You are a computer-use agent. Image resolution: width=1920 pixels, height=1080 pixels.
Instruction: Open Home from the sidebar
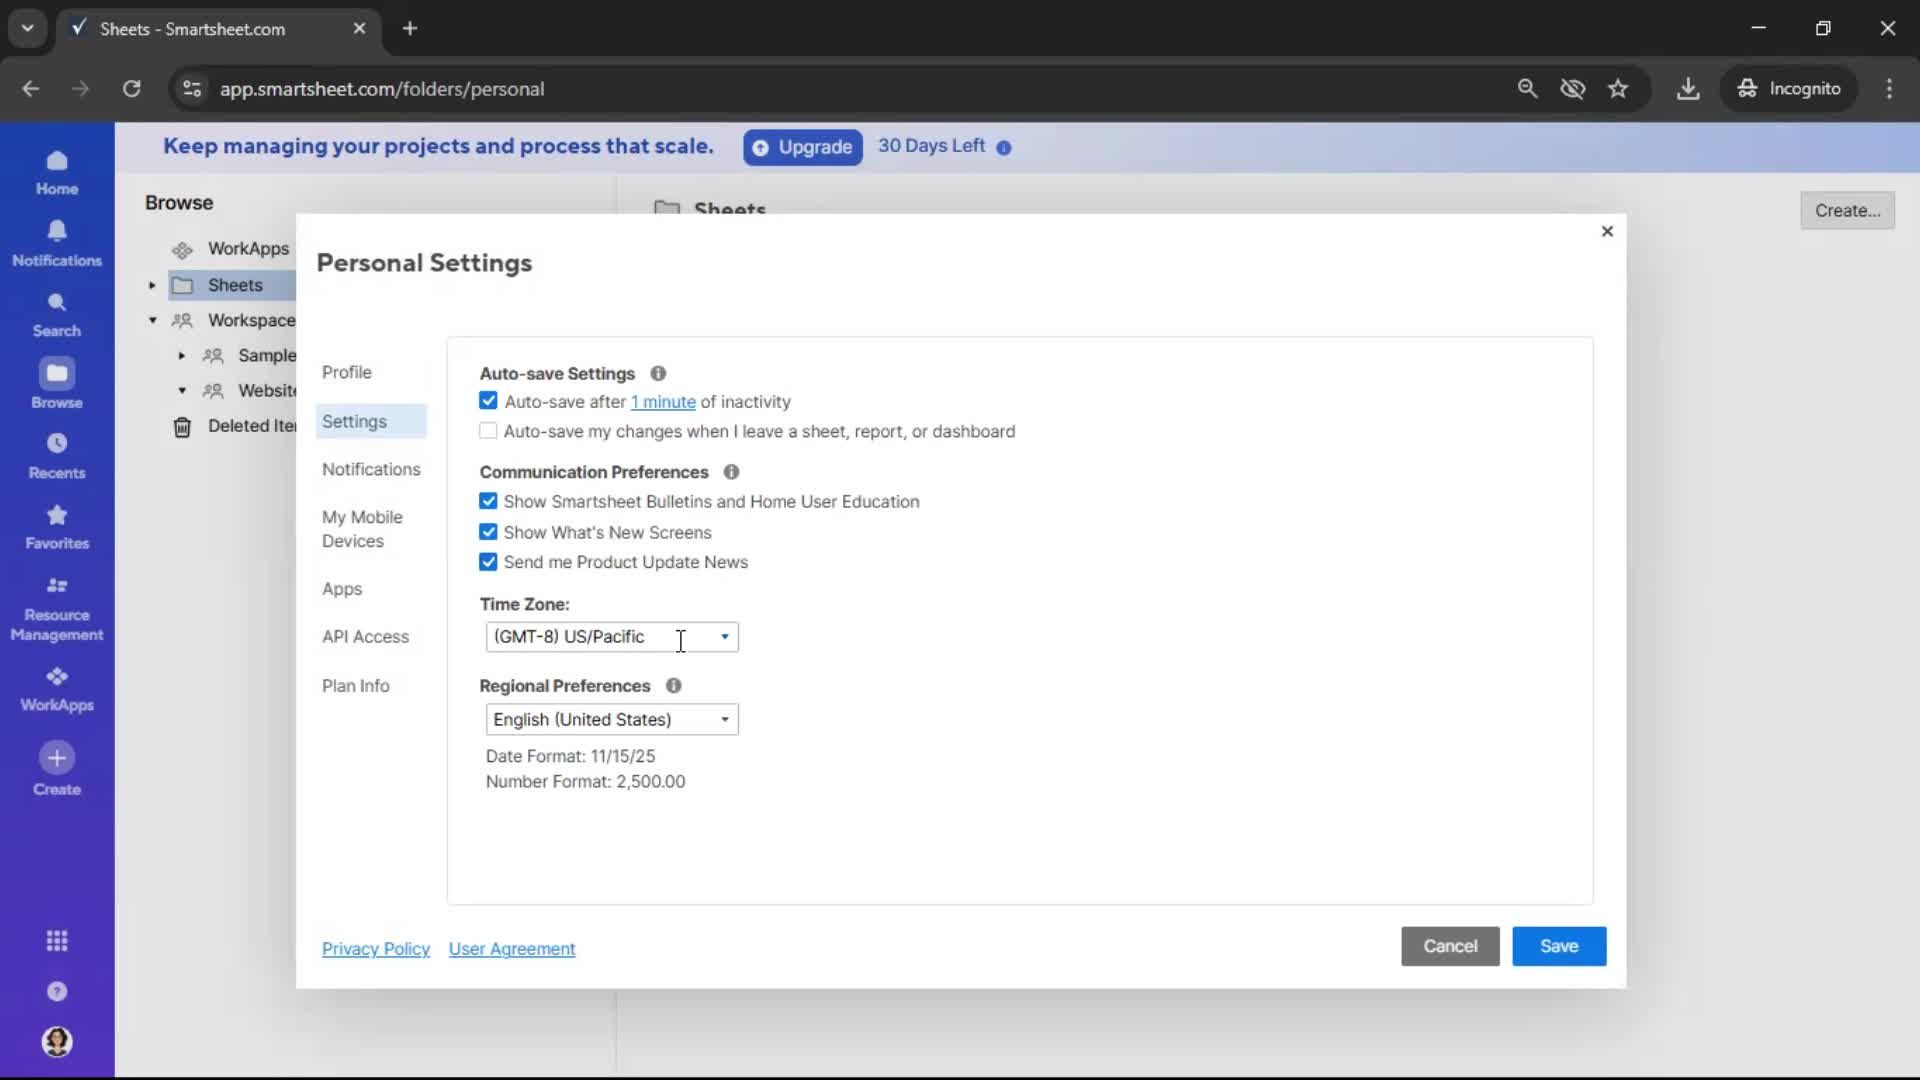[x=57, y=172]
